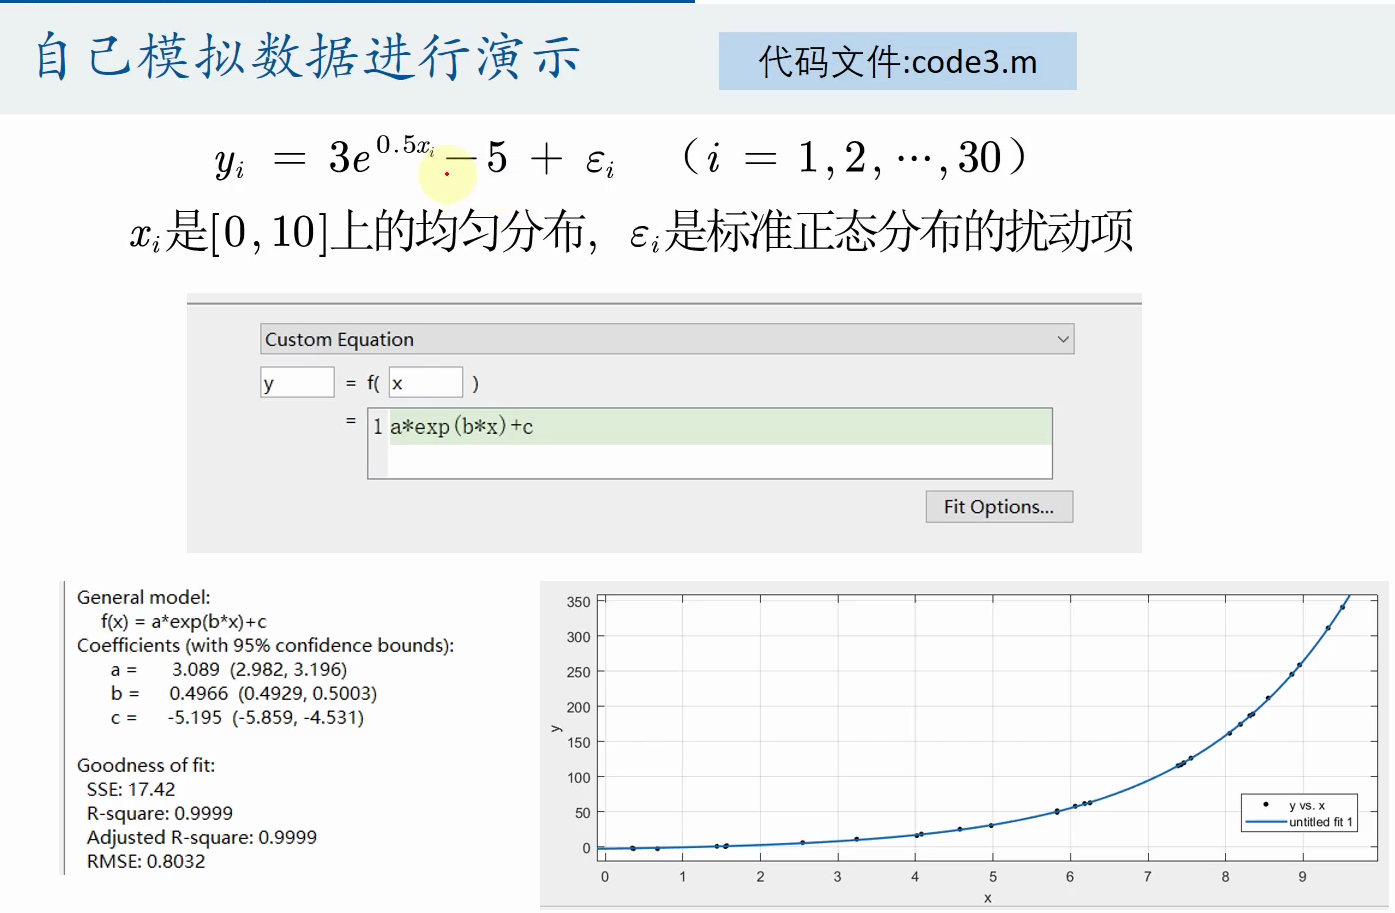Select the coefficient c = -5.195 line
This screenshot has width=1395, height=913.
click(237, 717)
